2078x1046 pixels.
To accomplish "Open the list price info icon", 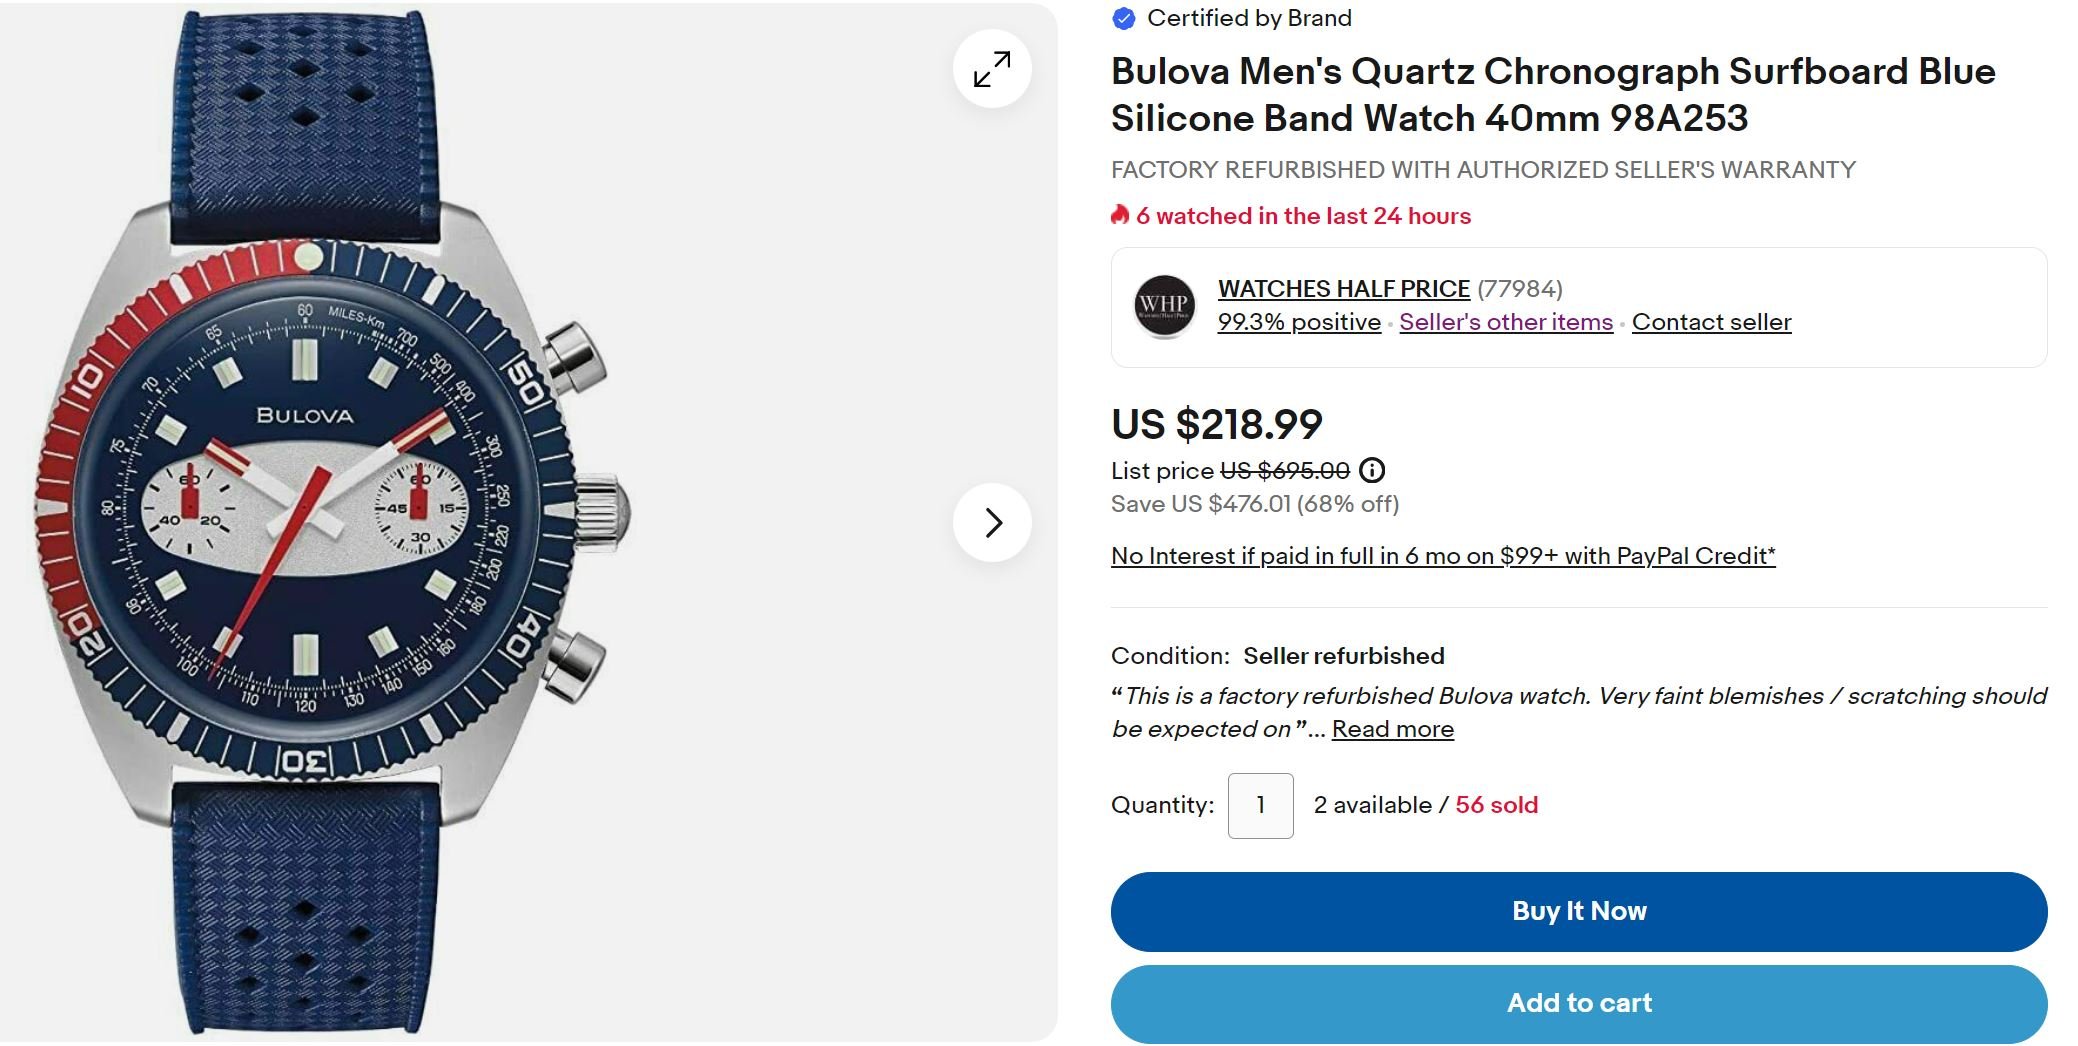I will (1372, 470).
